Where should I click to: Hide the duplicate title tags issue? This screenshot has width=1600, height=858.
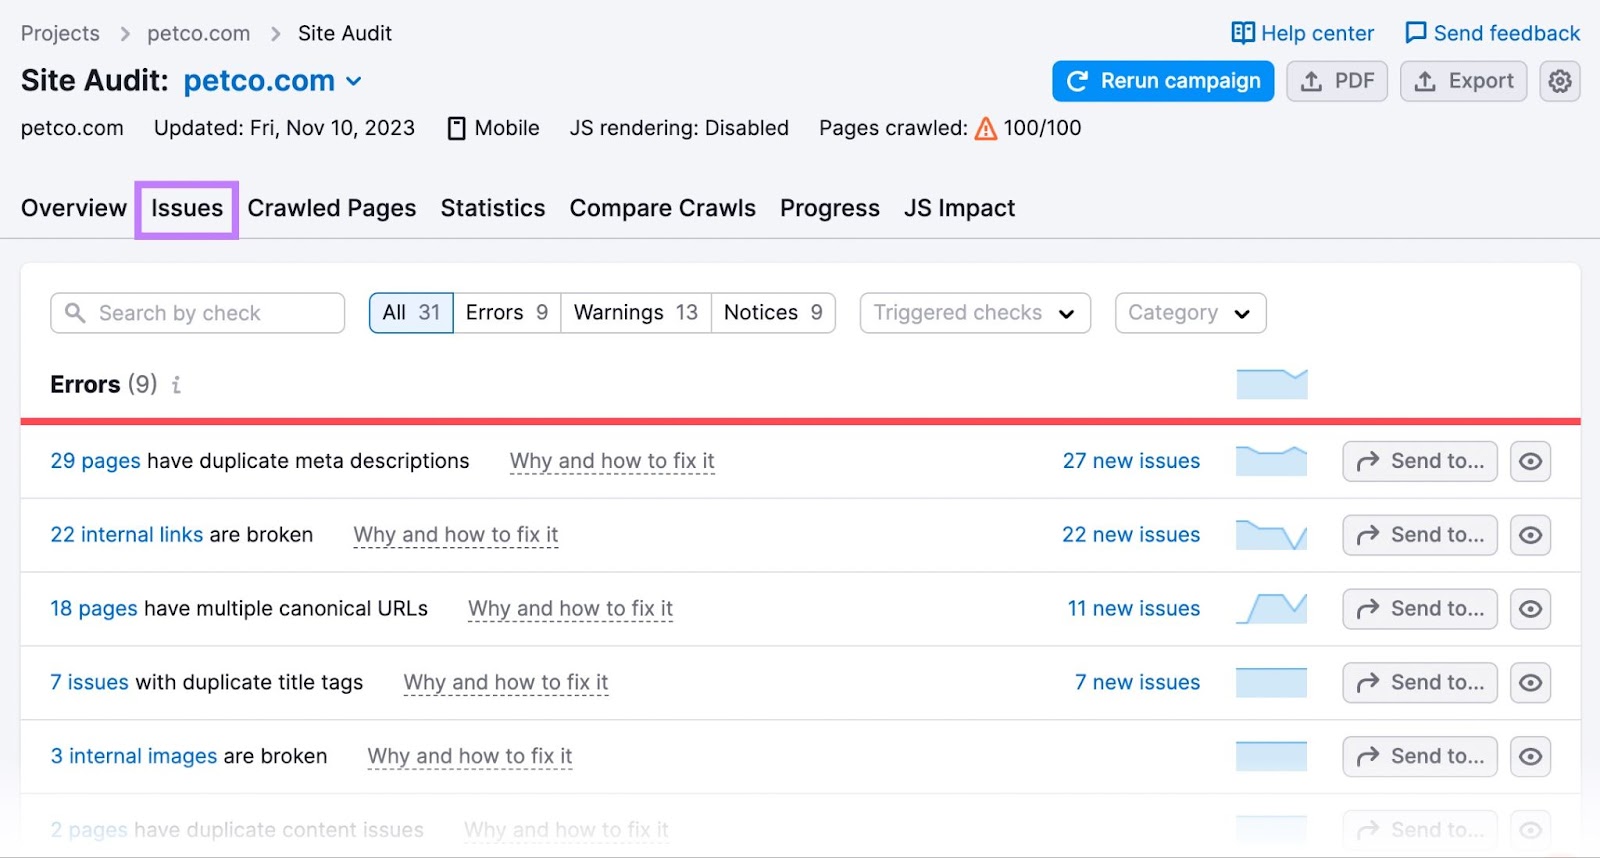point(1529,683)
